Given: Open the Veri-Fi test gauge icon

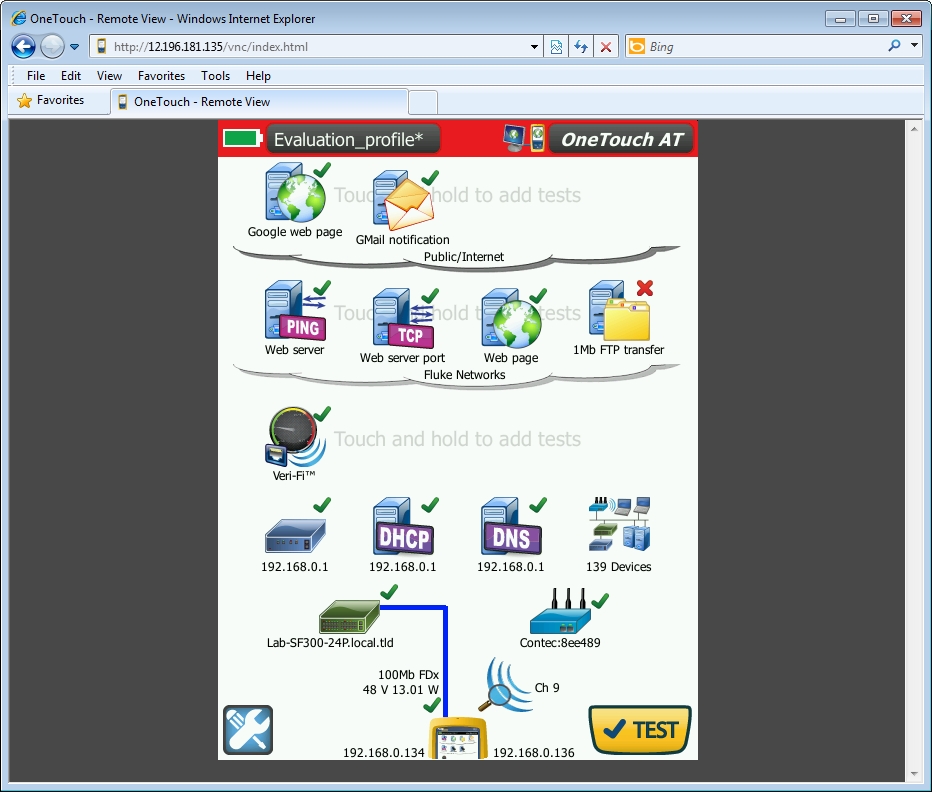Looking at the screenshot, I should click(x=293, y=438).
